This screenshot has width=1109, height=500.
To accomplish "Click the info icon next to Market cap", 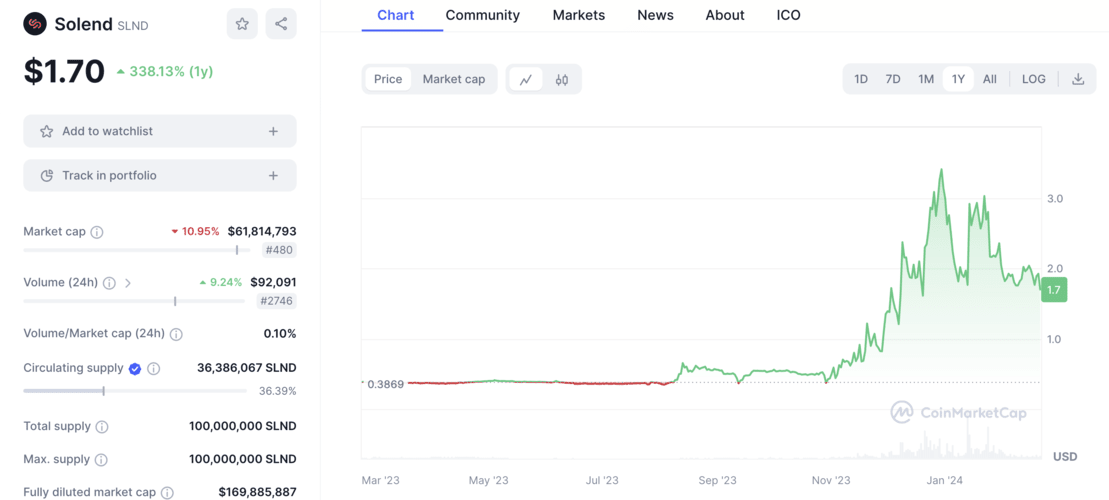I will [x=97, y=232].
